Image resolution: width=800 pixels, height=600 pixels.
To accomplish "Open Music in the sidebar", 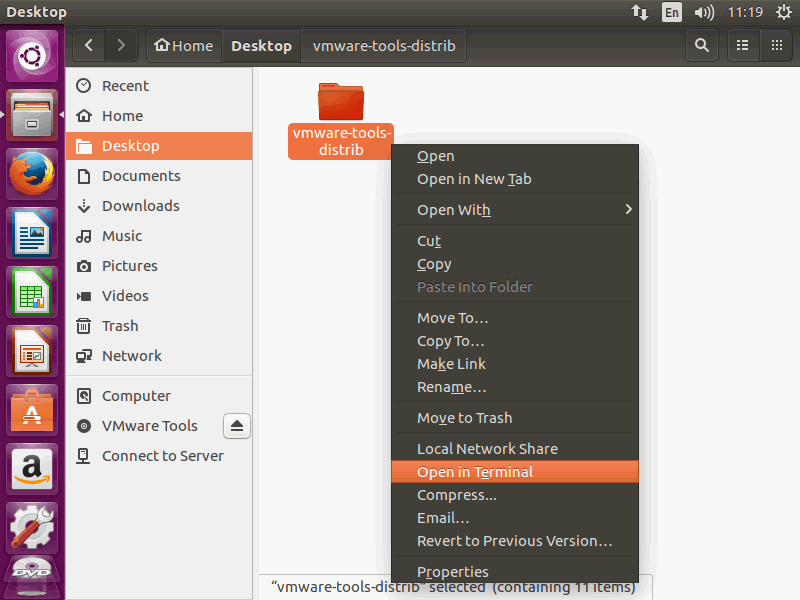I will tap(159, 236).
